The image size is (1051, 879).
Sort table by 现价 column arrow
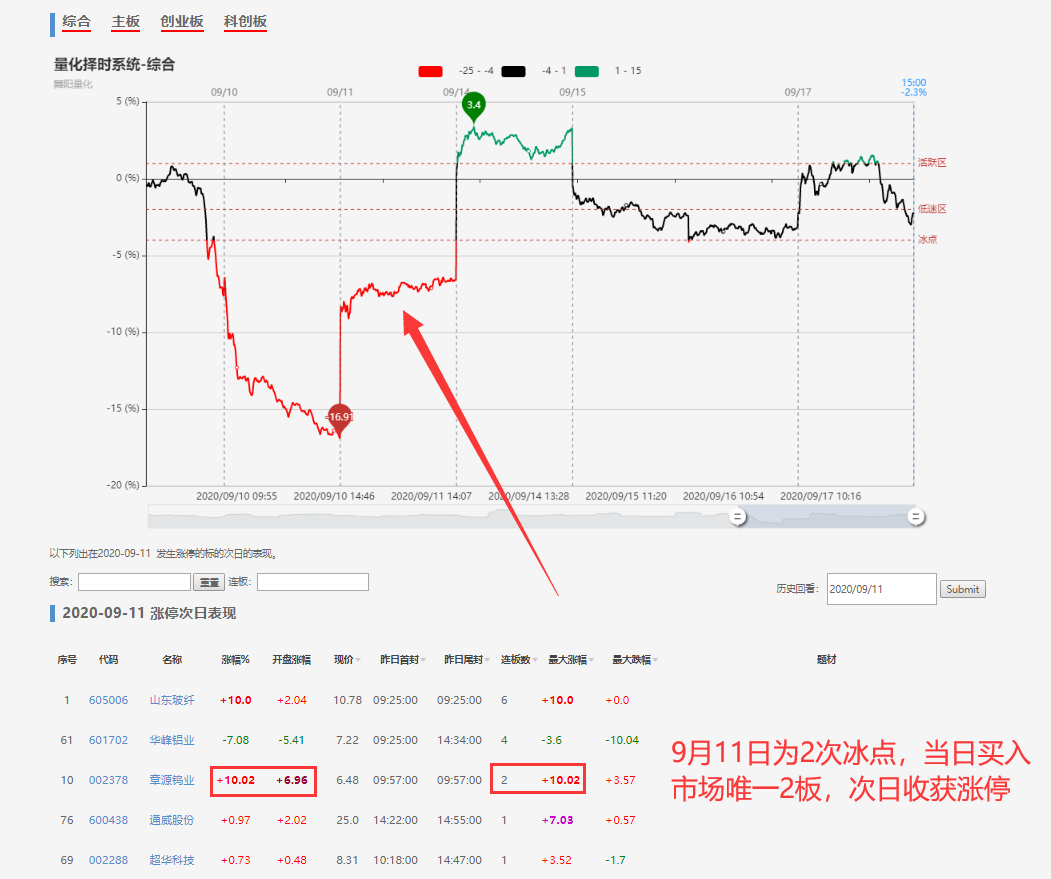tap(359, 660)
